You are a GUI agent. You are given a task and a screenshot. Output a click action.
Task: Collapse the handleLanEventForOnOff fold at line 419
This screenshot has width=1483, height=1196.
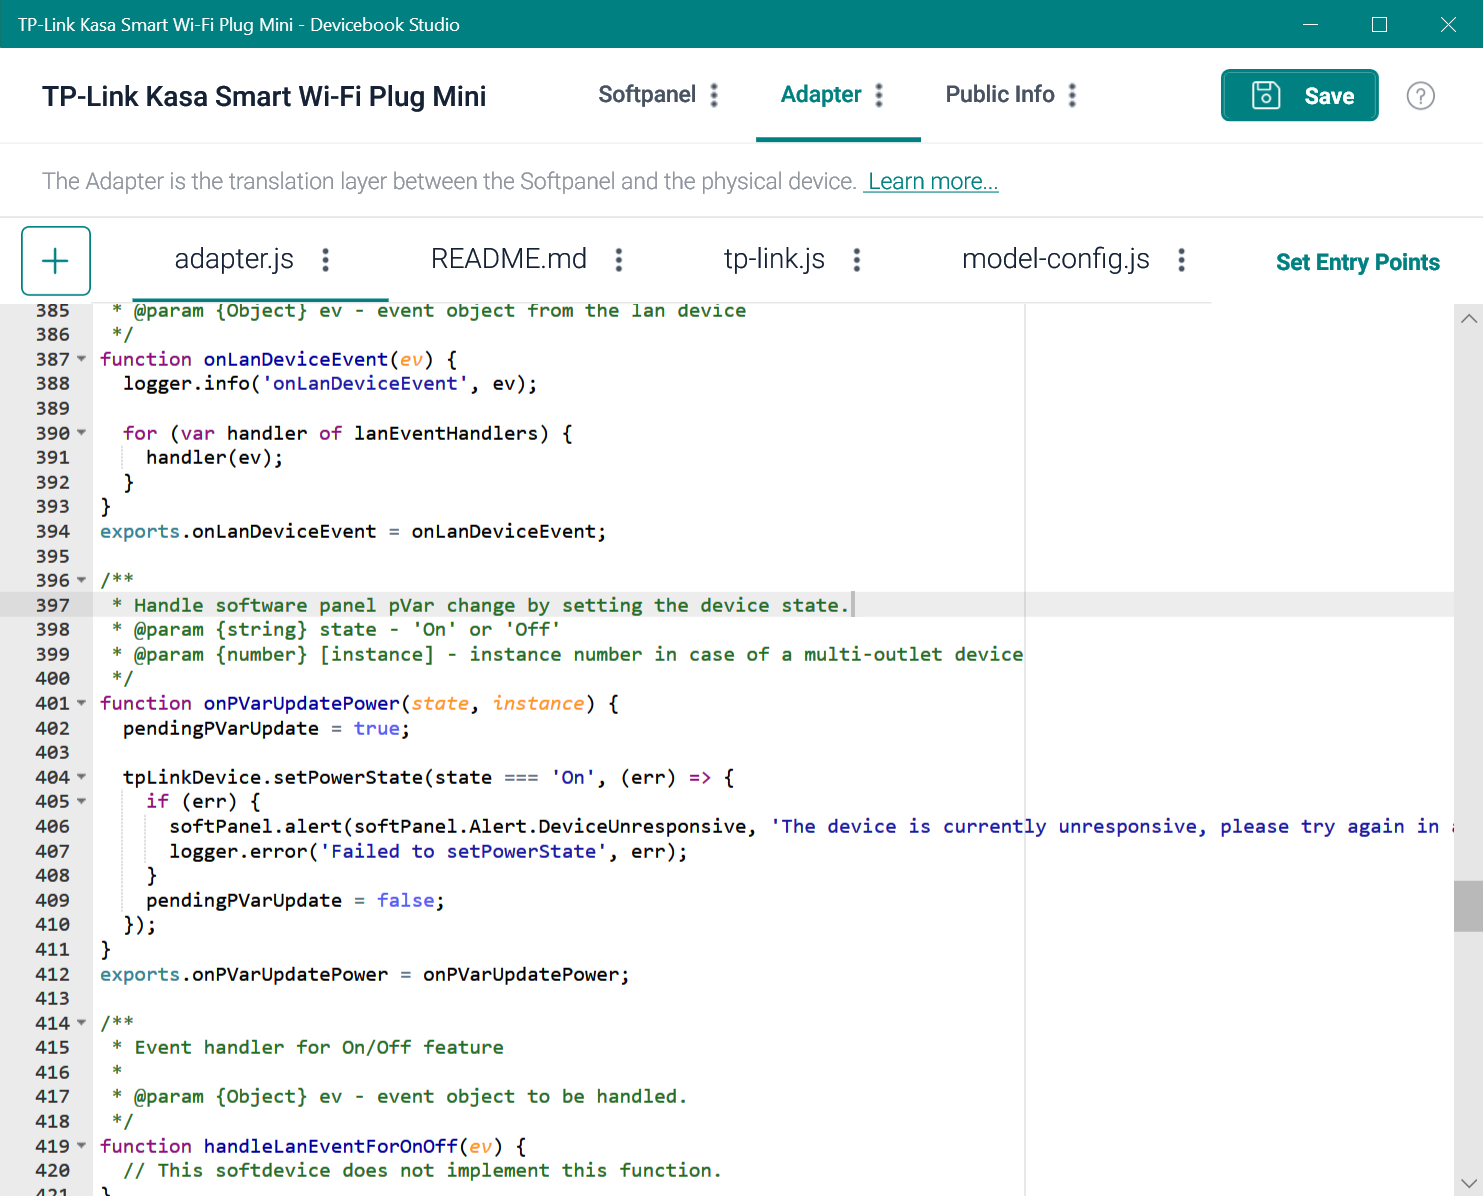82,1146
